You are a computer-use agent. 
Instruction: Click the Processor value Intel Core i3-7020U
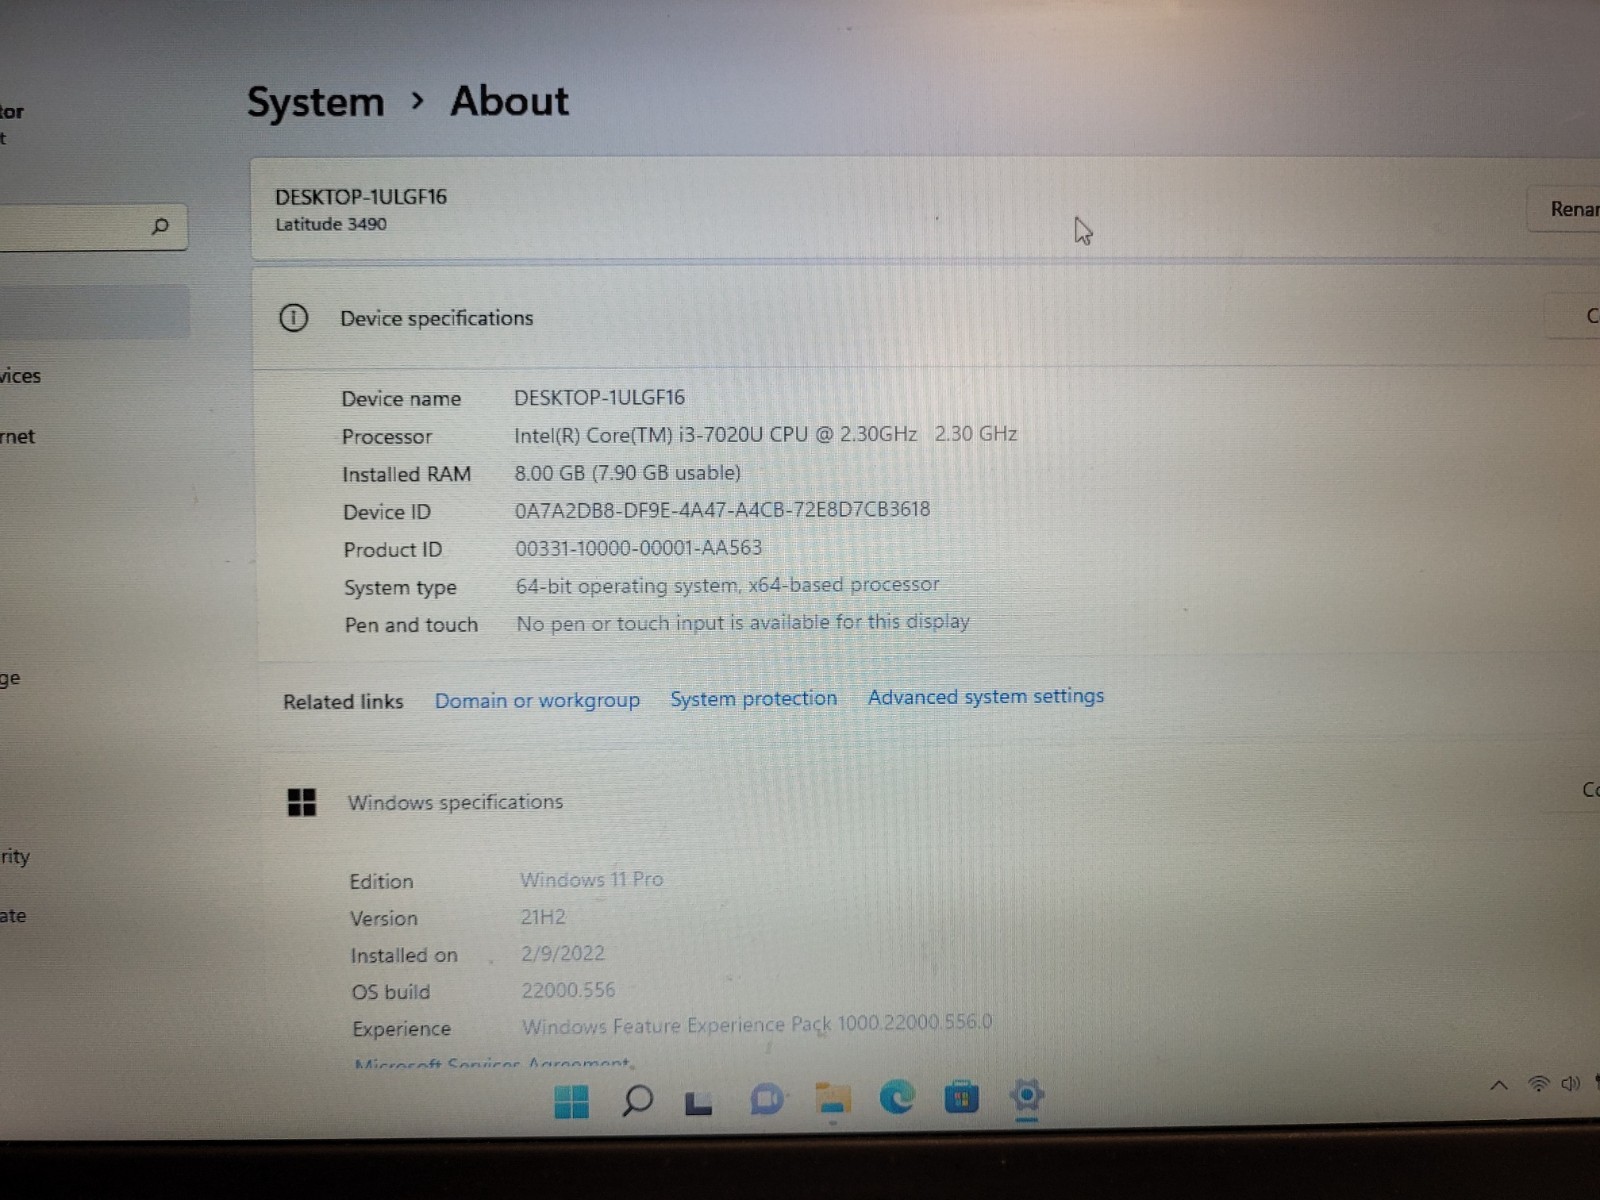tap(765, 434)
